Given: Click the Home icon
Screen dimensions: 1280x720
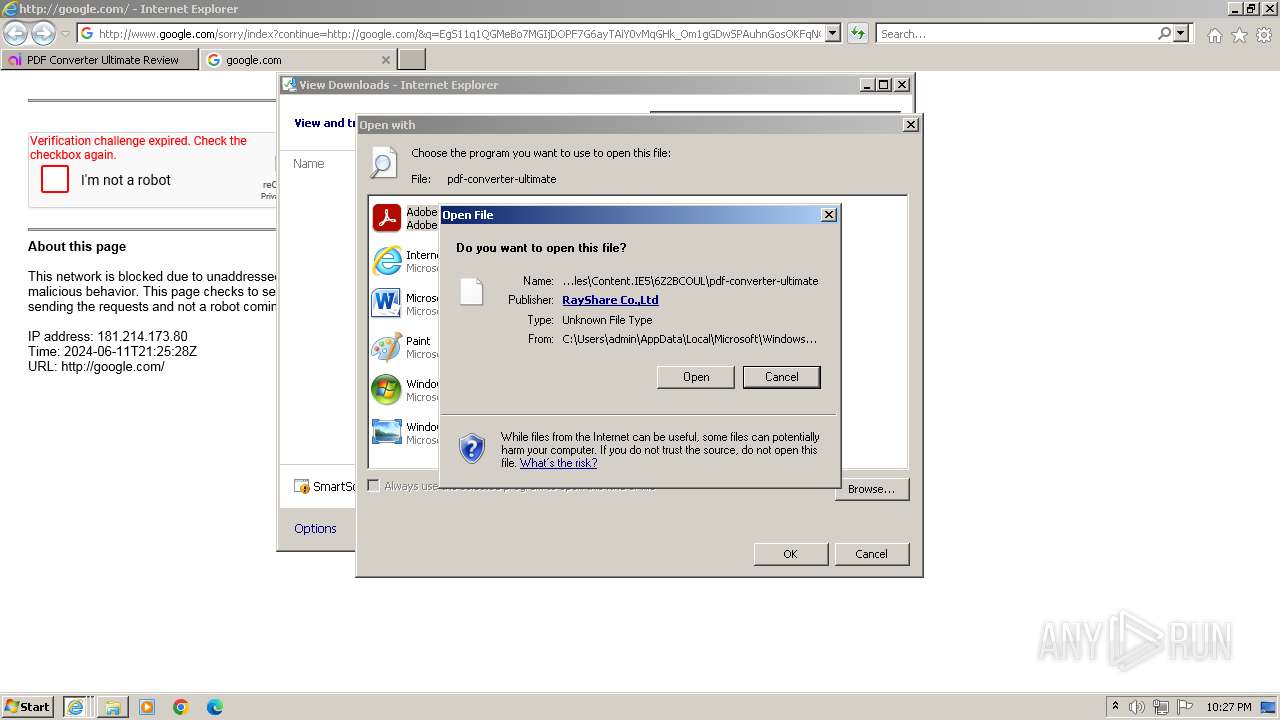Looking at the screenshot, I should click(1214, 35).
